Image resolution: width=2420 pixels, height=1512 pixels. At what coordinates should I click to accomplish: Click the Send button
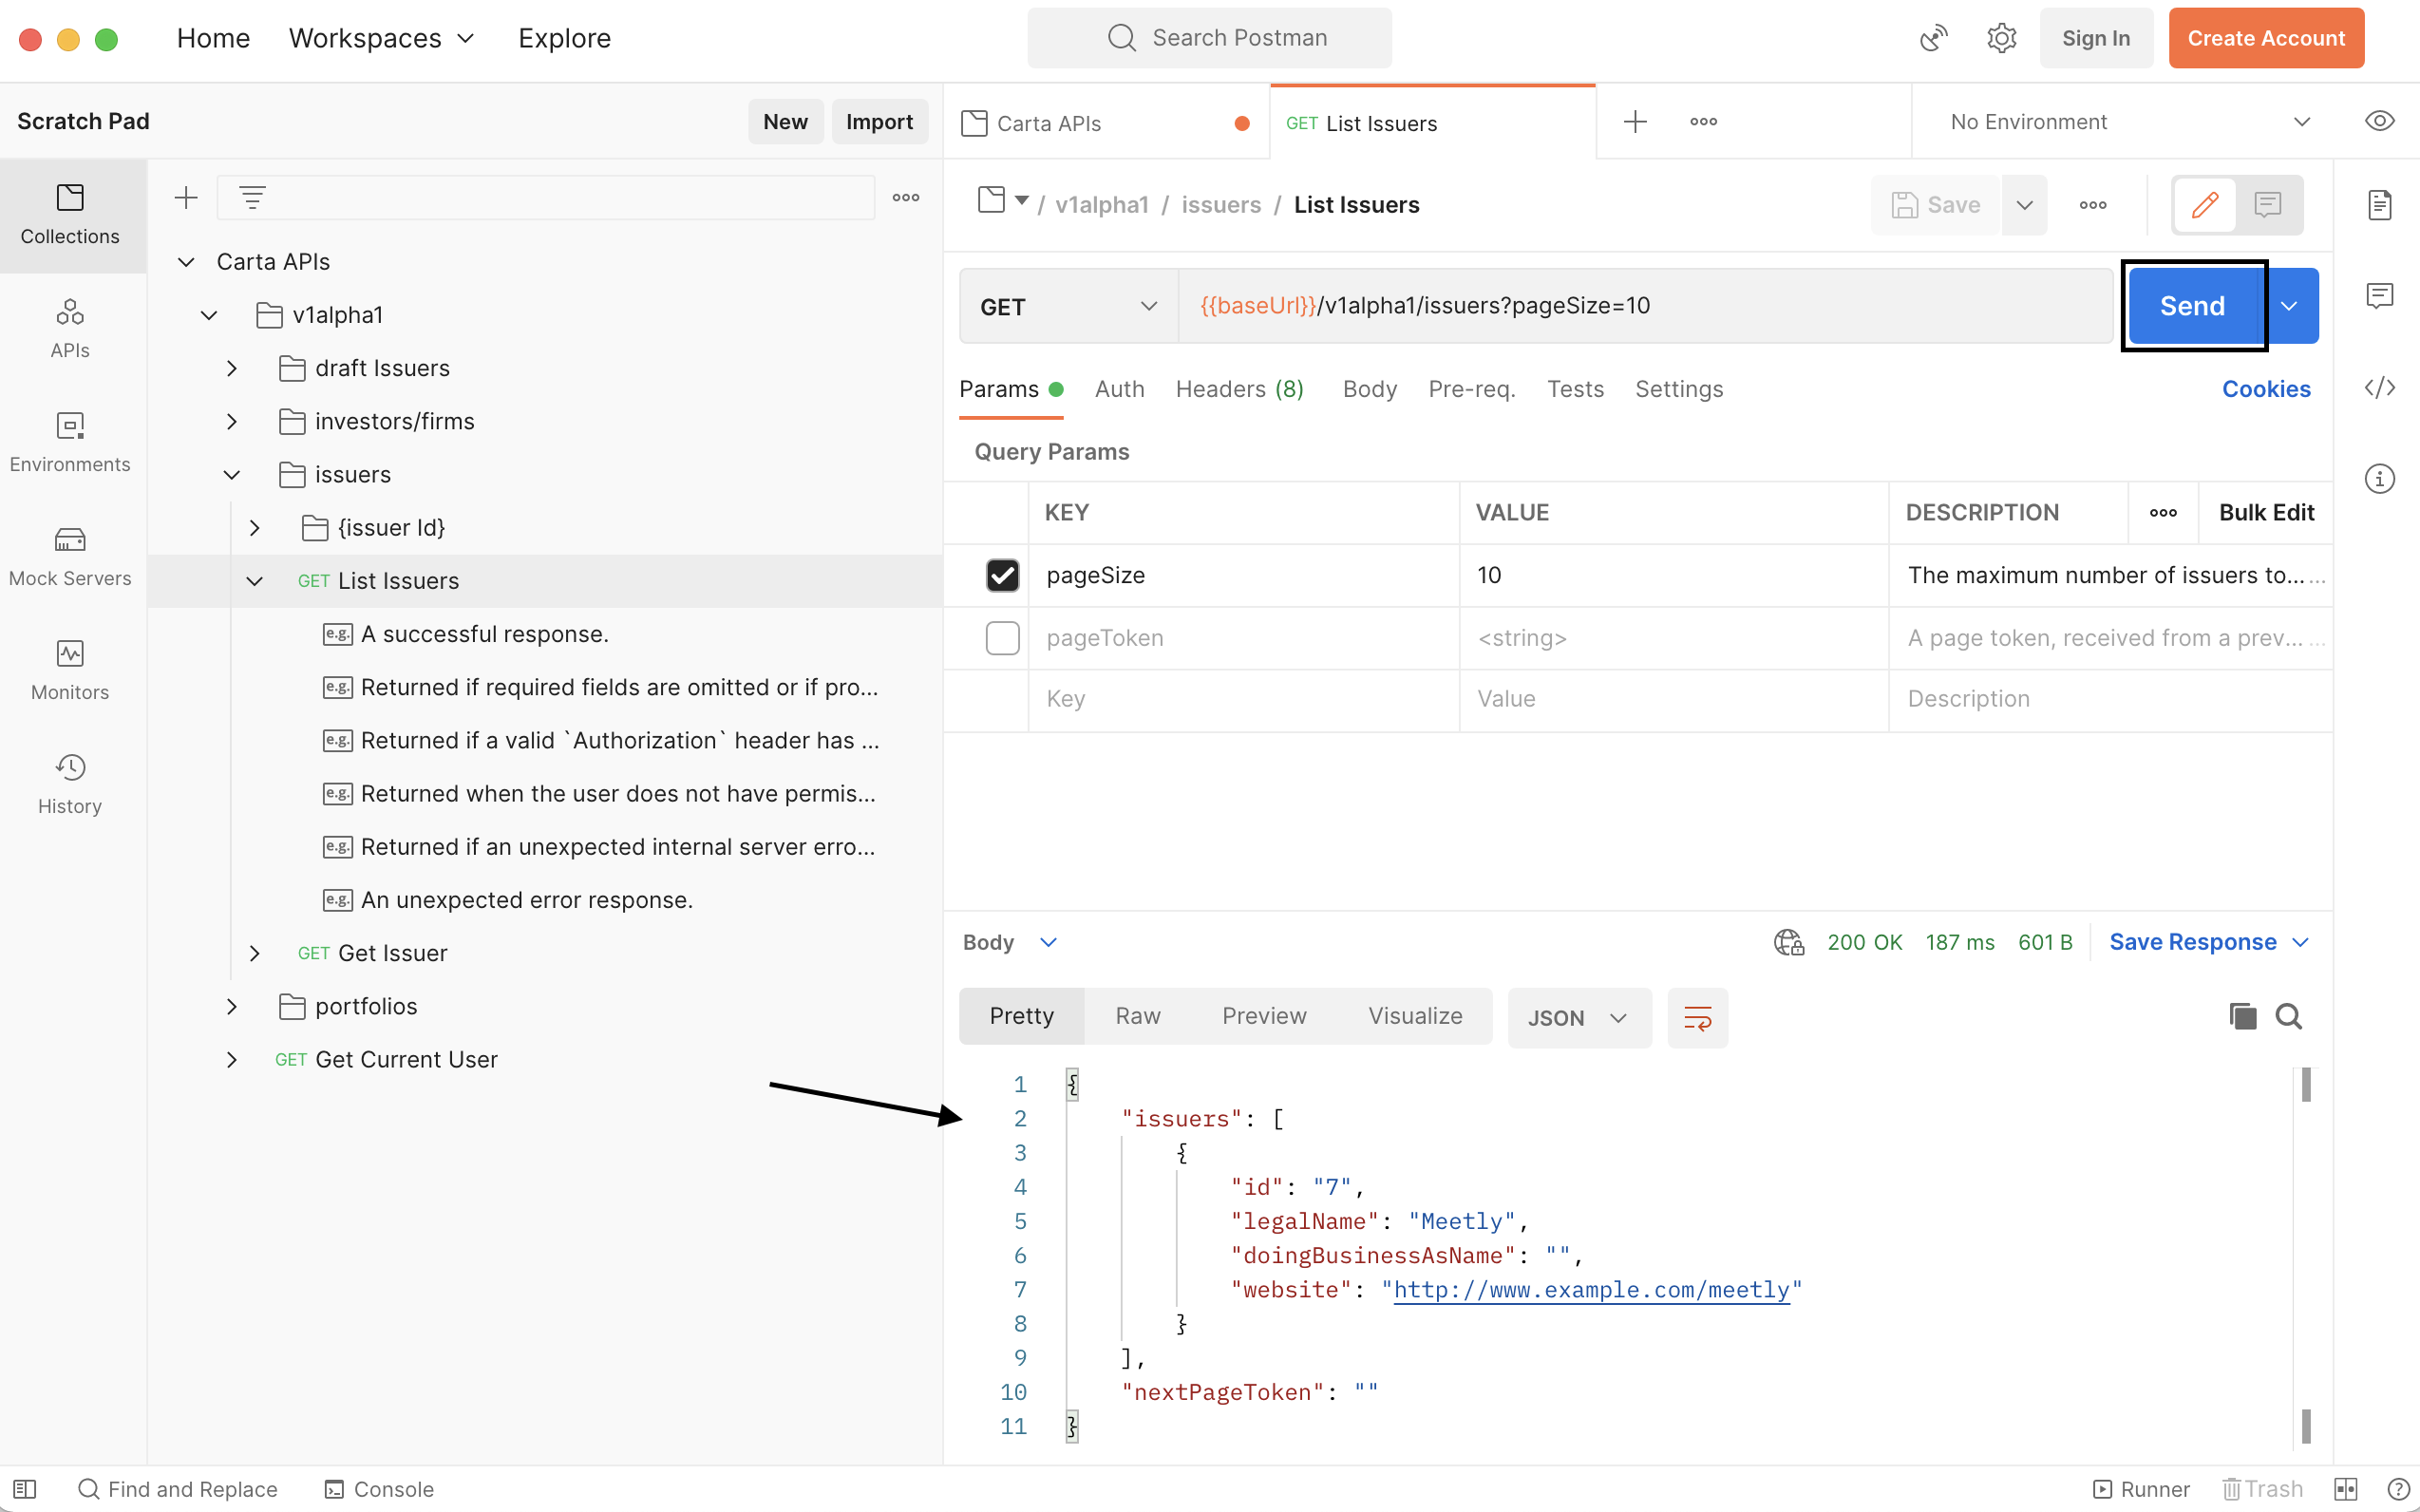coord(2192,306)
